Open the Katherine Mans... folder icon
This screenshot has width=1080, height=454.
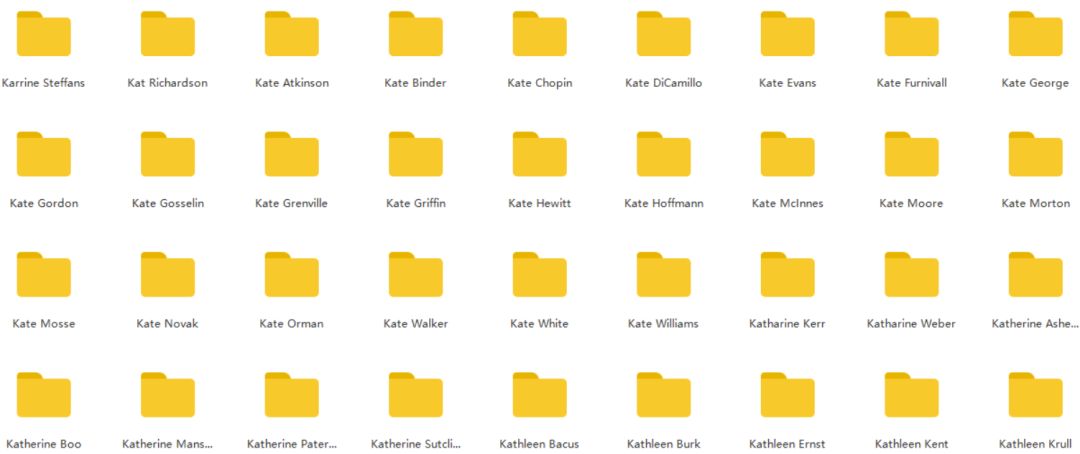click(x=167, y=395)
